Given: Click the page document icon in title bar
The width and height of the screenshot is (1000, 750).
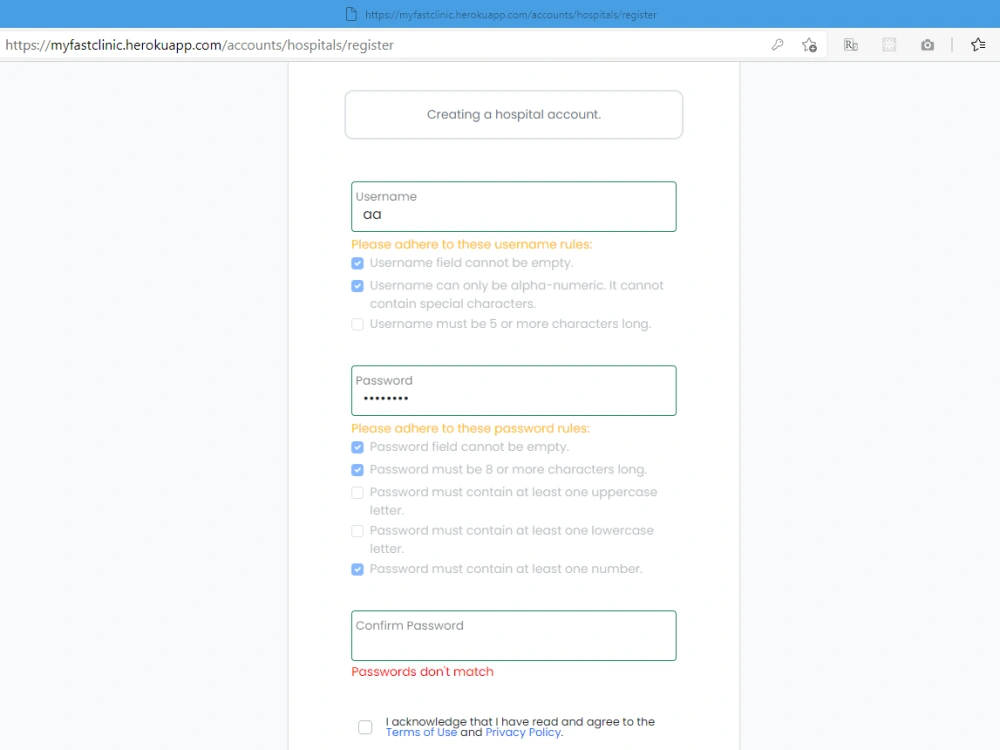Looking at the screenshot, I should point(351,14).
